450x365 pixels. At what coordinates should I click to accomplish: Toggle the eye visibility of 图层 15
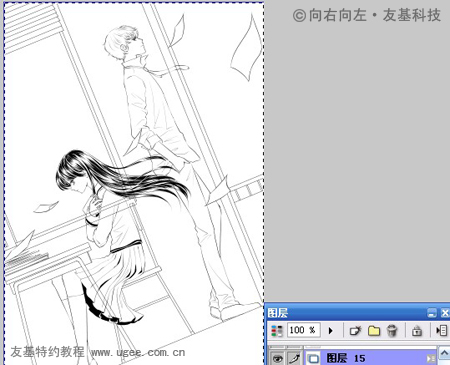pyautogui.click(x=277, y=359)
